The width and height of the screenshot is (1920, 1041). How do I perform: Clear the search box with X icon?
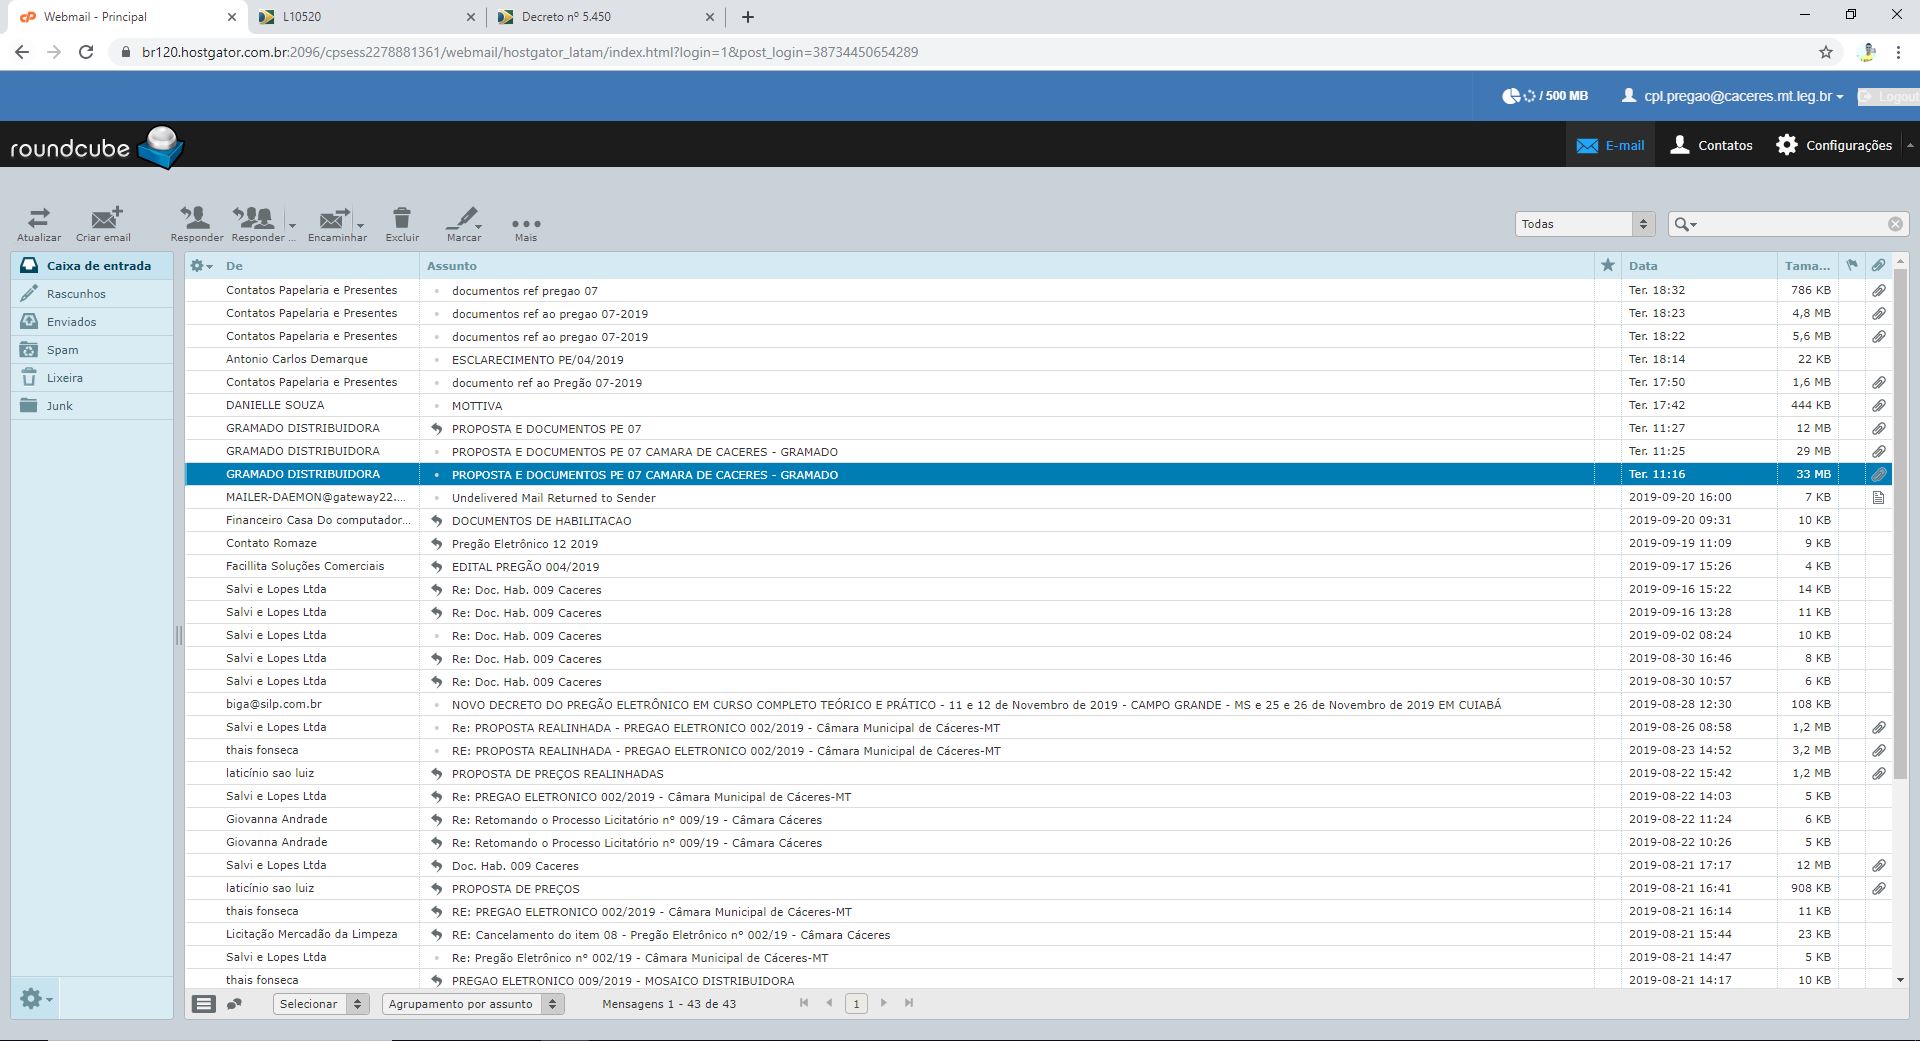[x=1895, y=224]
